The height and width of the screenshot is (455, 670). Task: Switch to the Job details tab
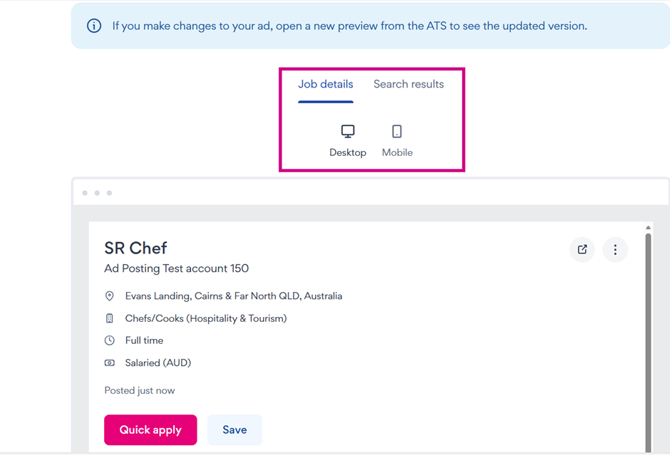(325, 84)
